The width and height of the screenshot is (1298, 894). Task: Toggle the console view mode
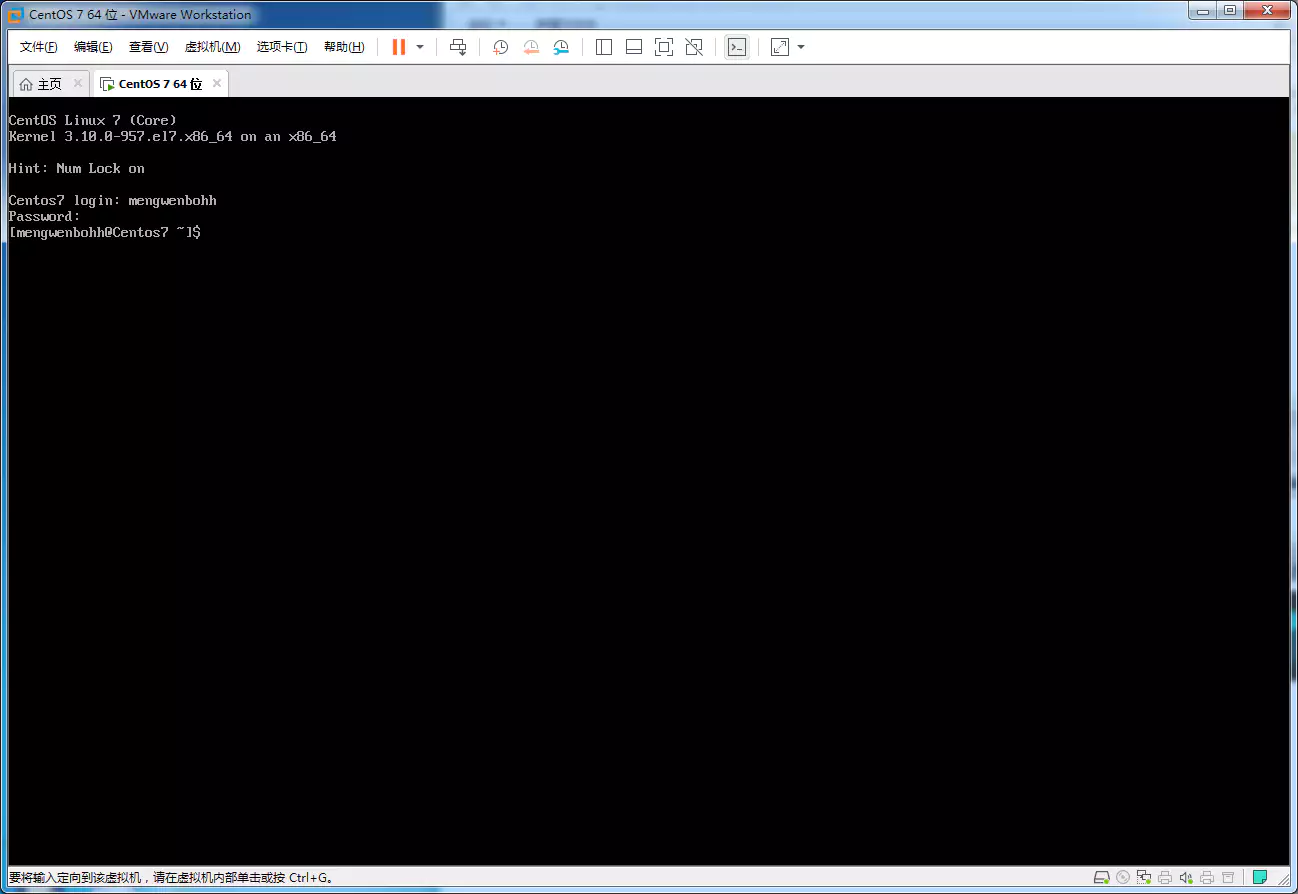[x=737, y=46]
